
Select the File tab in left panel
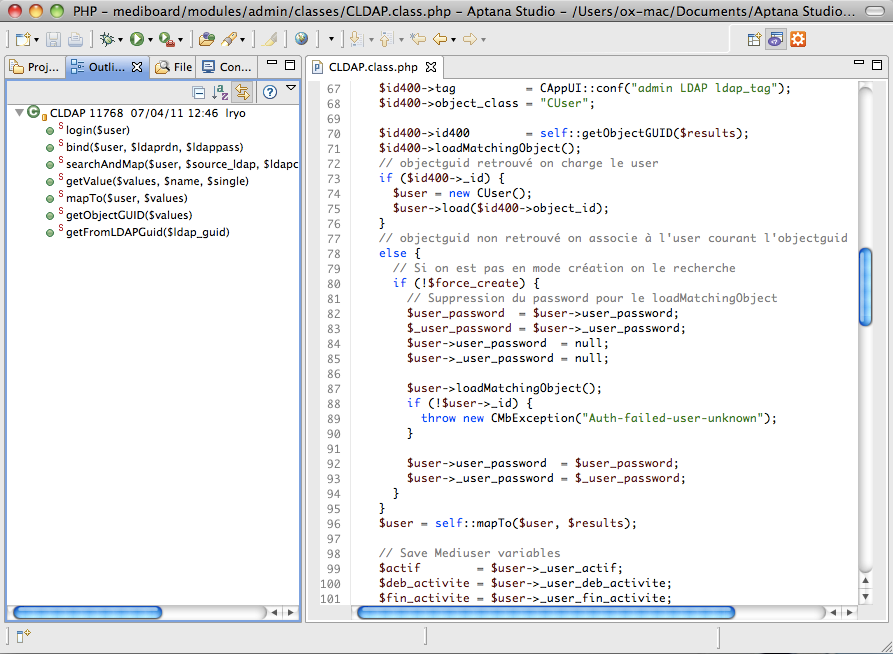point(173,67)
